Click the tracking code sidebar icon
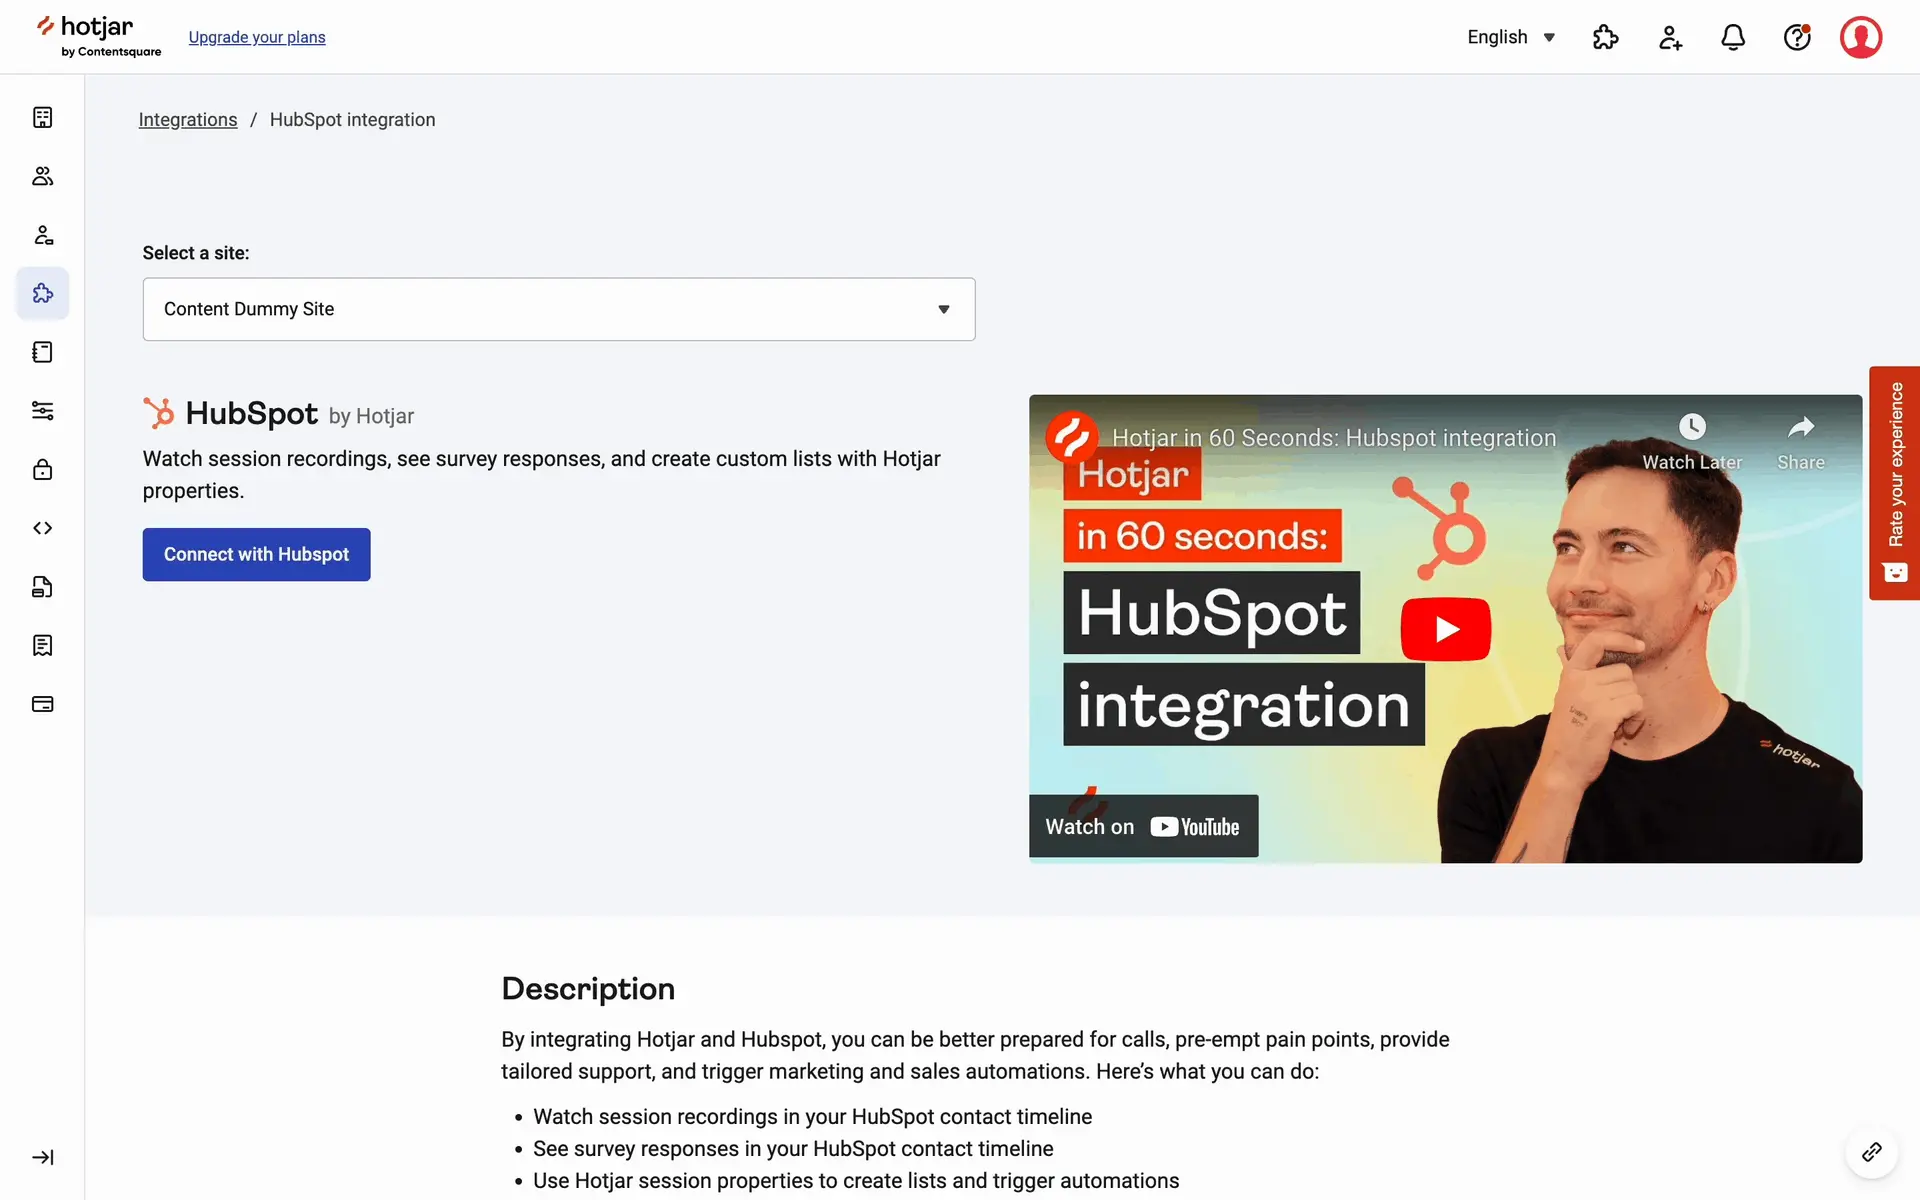The height and width of the screenshot is (1200, 1920). point(42,528)
